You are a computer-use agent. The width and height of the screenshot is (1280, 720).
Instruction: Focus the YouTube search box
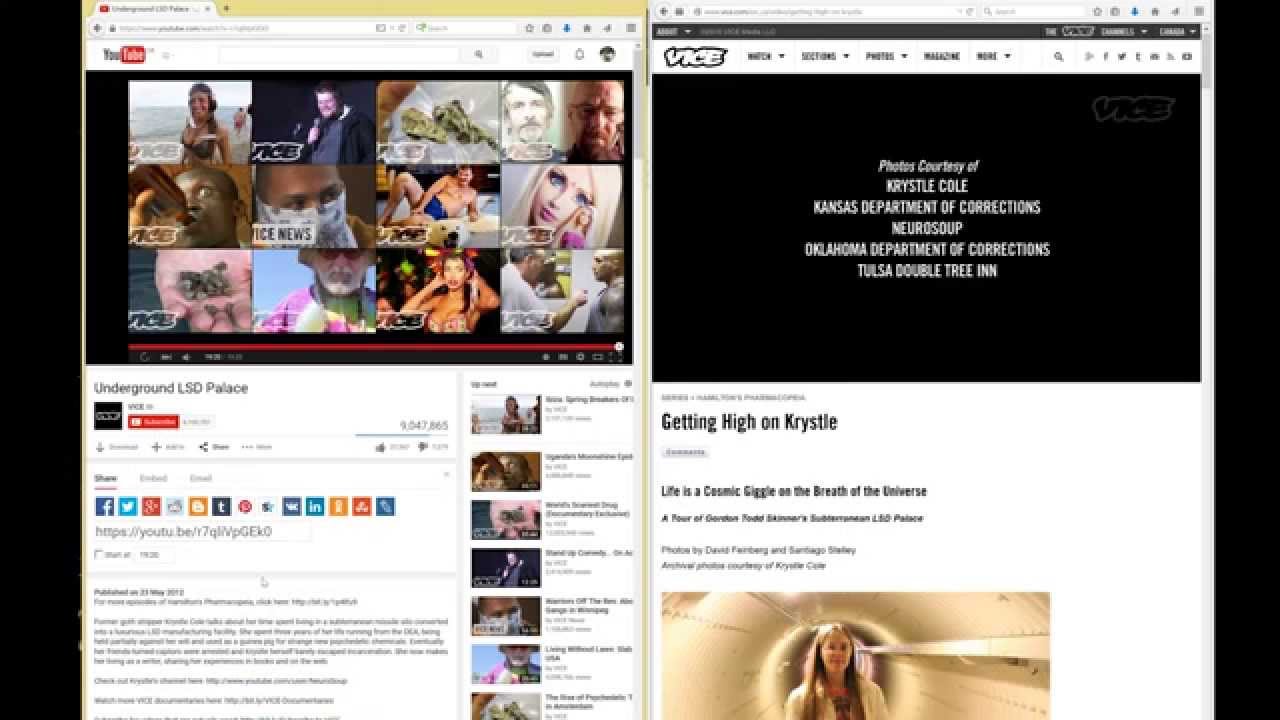(340, 55)
